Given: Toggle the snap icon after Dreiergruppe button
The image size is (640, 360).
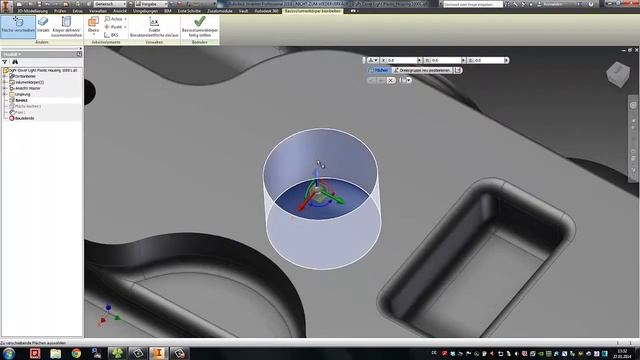Looking at the screenshot, I should tap(458, 70).
